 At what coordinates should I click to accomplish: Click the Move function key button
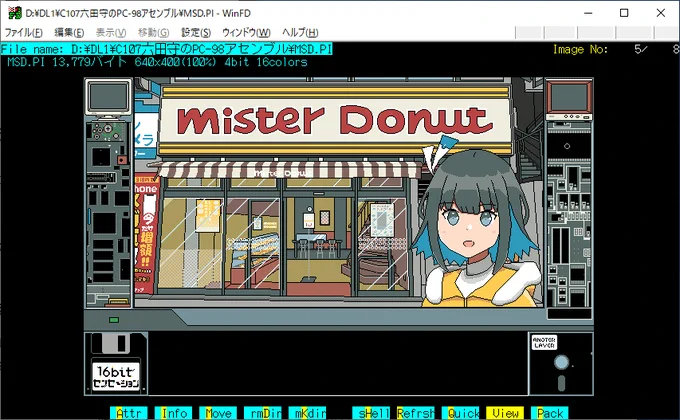(x=218, y=413)
